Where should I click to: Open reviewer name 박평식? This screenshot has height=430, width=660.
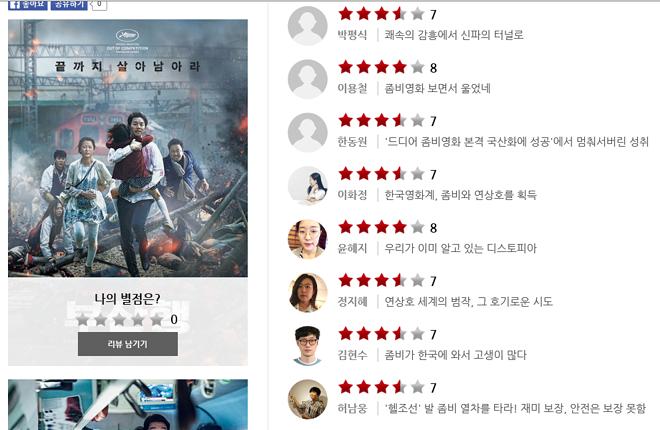coord(352,35)
